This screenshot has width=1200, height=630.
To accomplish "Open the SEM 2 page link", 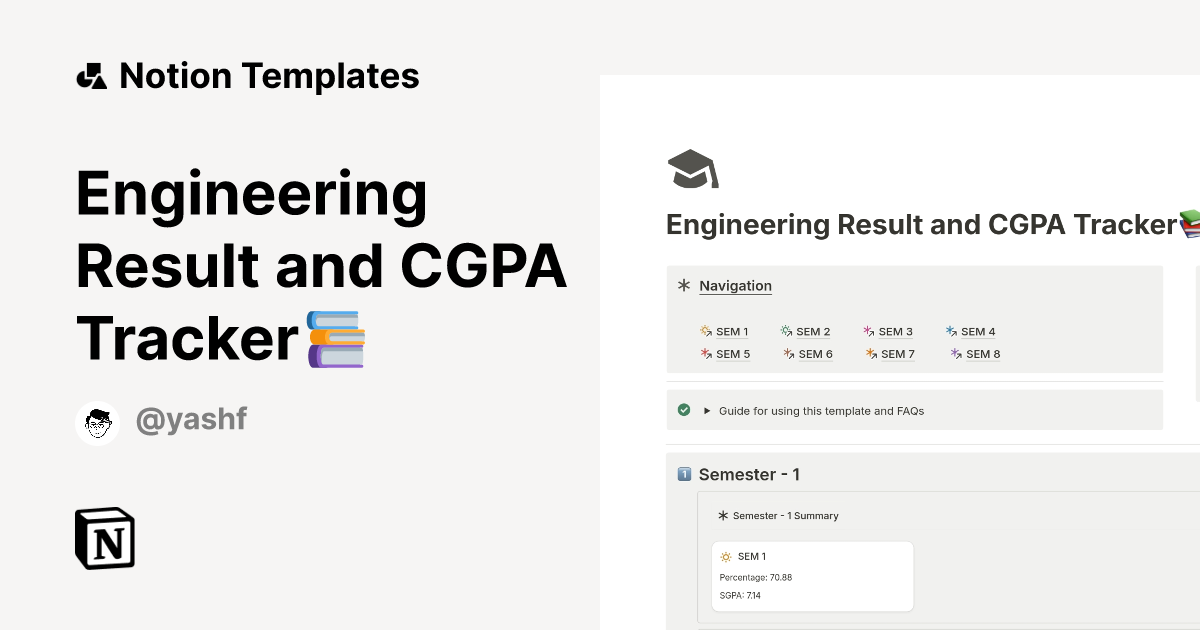I will tap(813, 331).
